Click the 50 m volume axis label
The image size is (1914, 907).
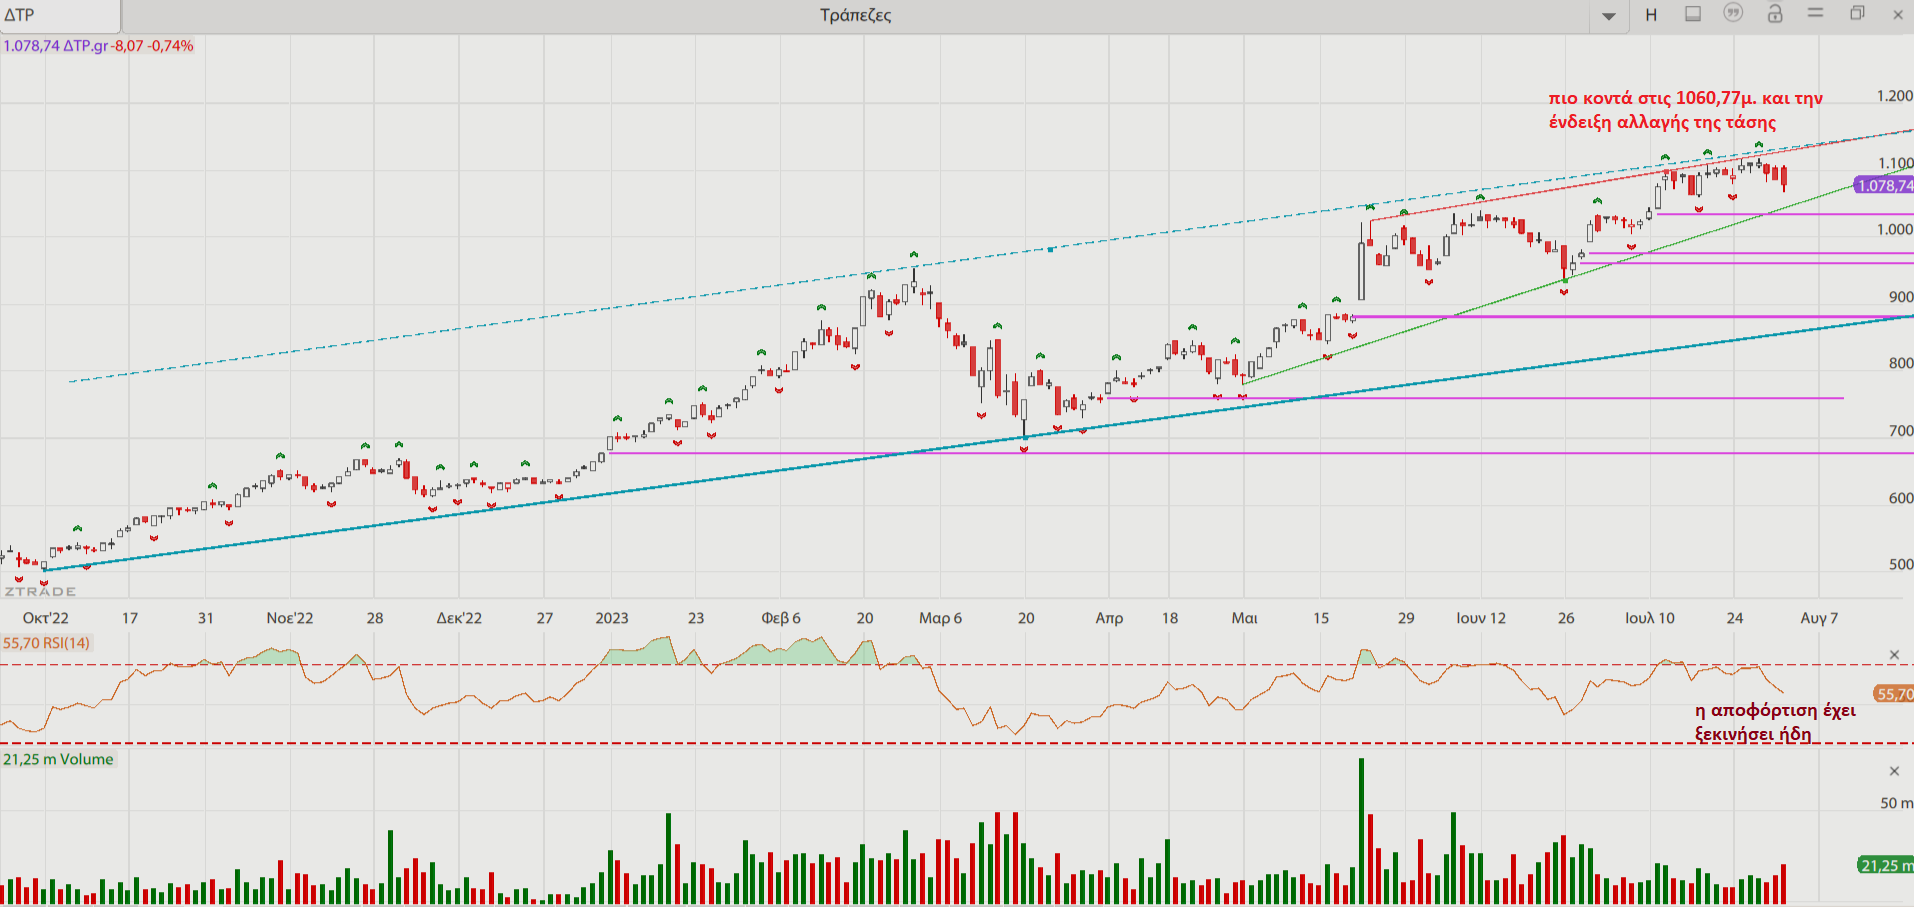1896,803
